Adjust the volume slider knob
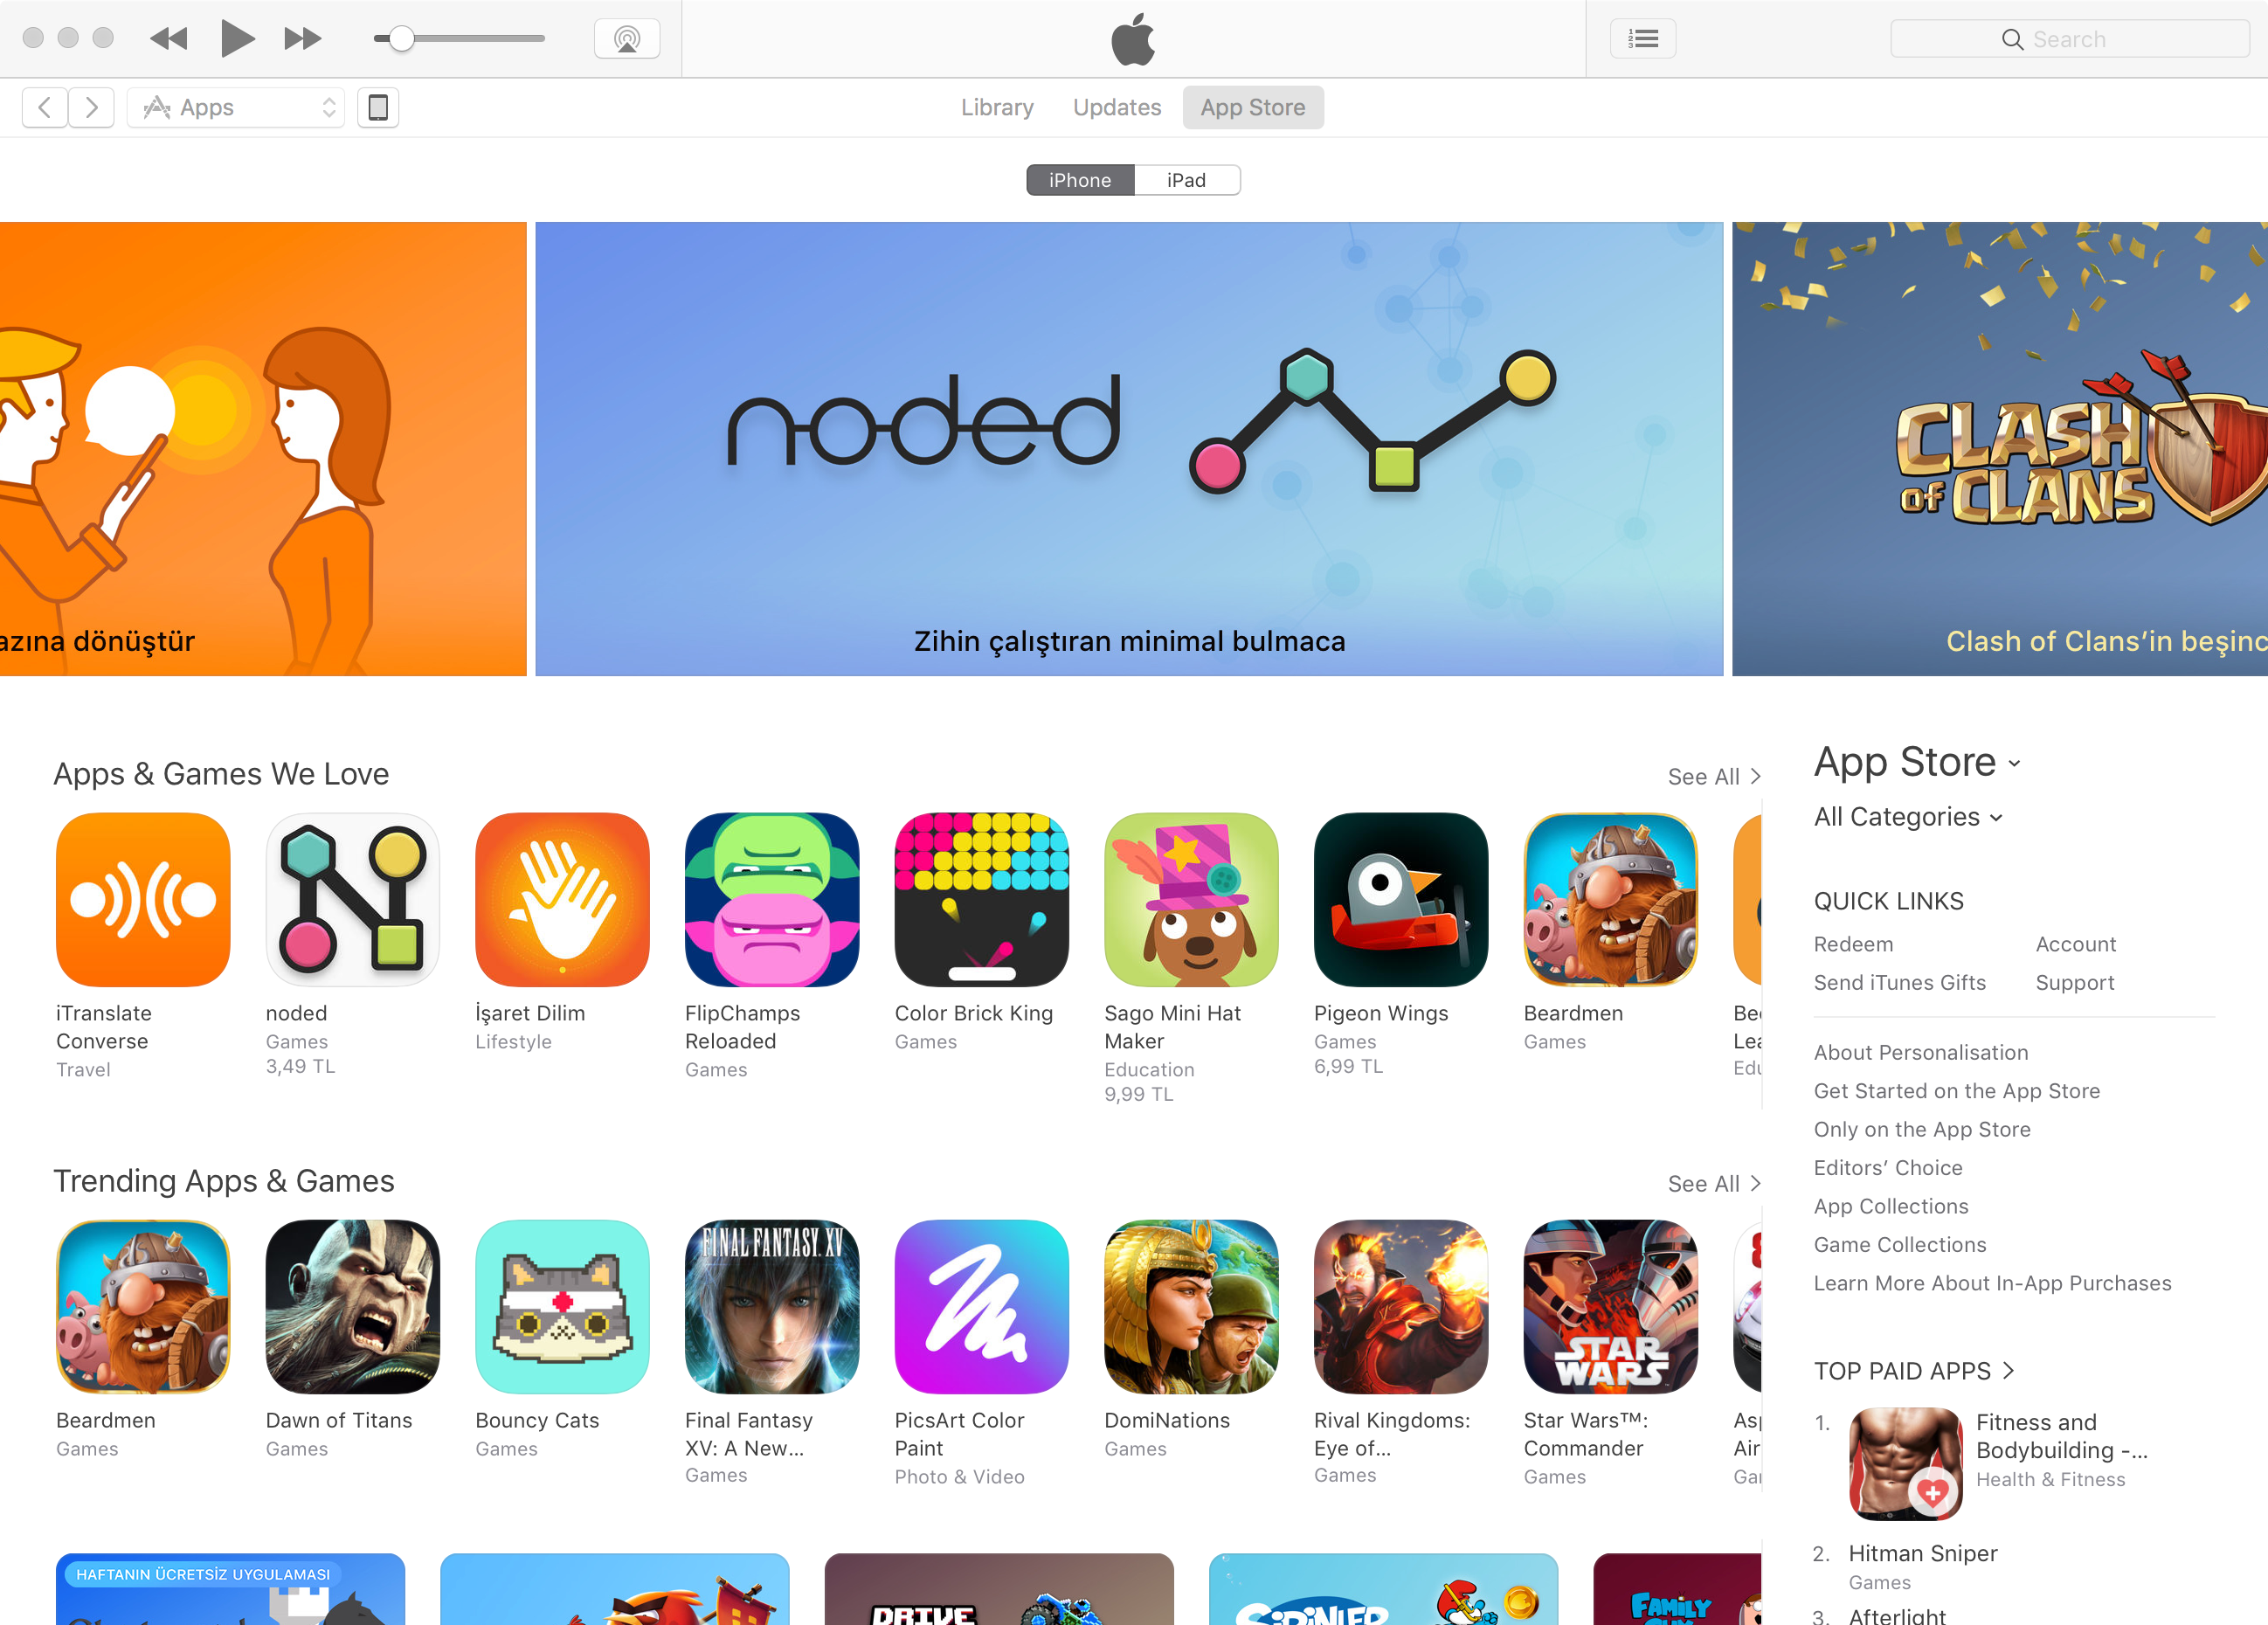 coord(401,39)
